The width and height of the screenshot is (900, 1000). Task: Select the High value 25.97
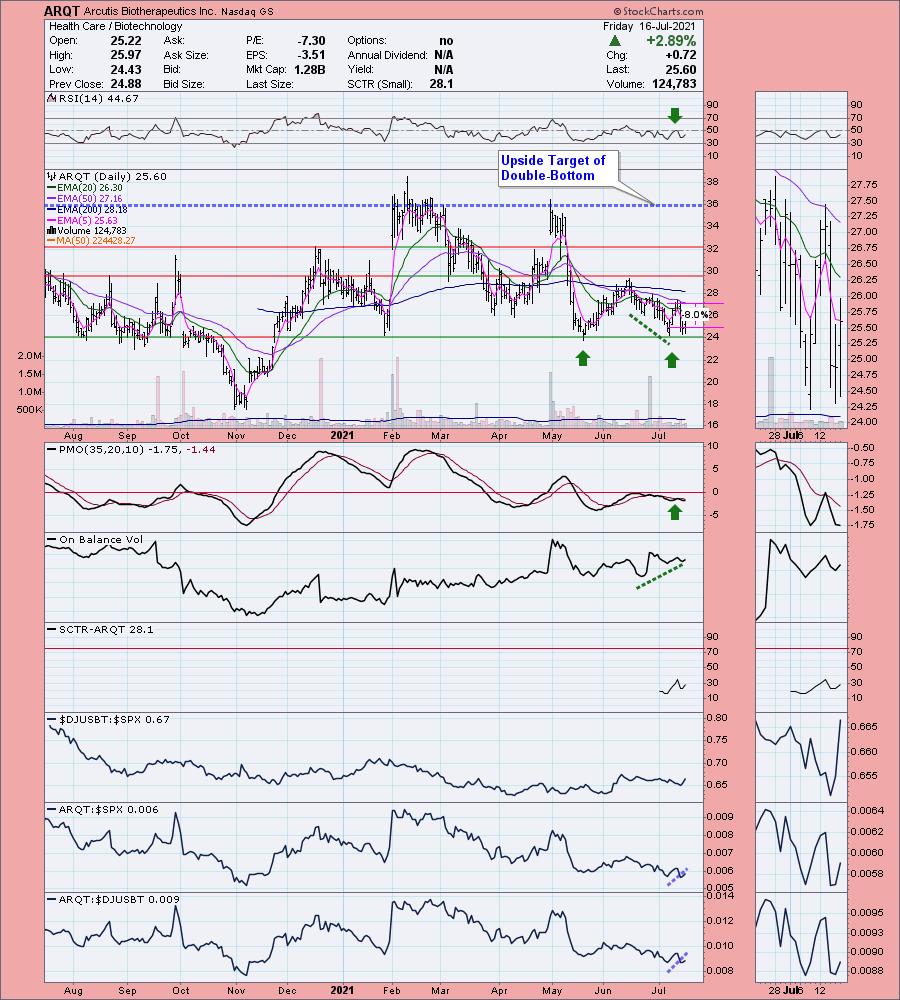tap(126, 55)
